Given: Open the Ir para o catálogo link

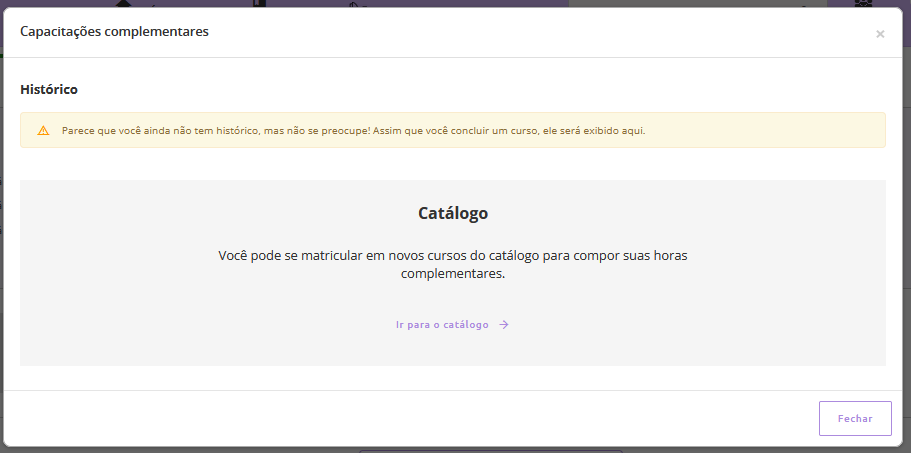Looking at the screenshot, I should [442, 325].
